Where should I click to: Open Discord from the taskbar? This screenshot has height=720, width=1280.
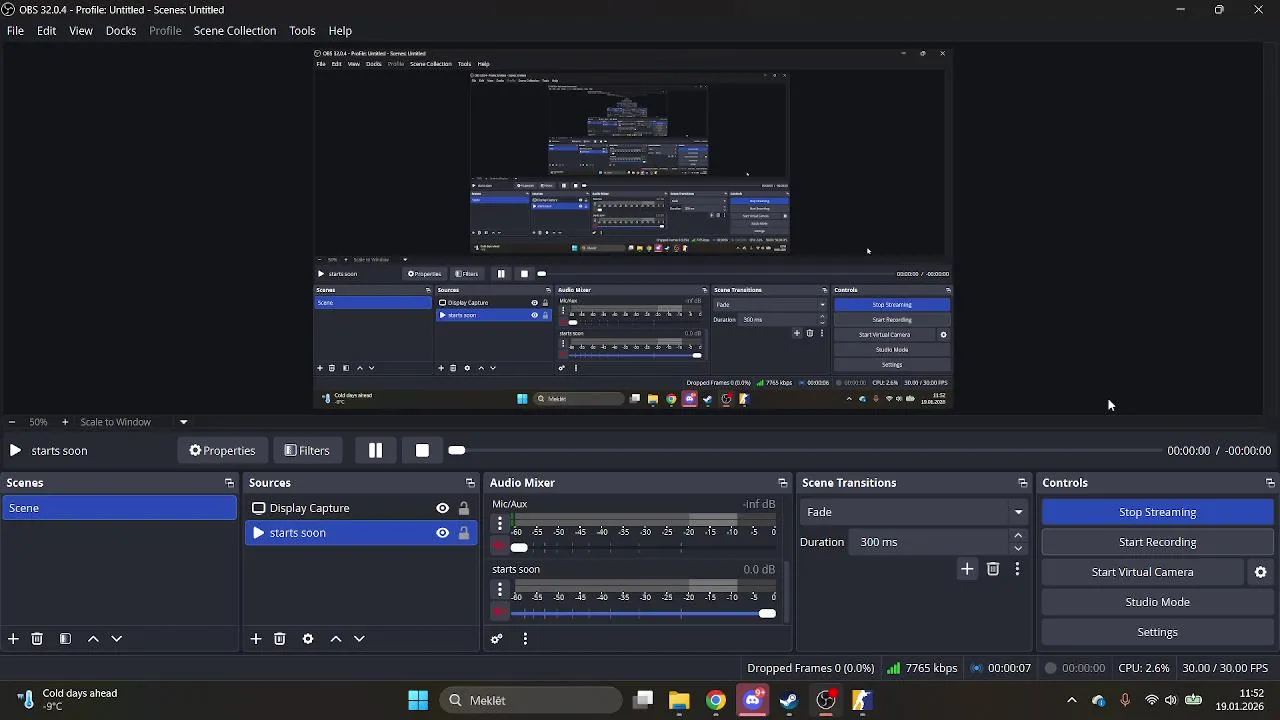click(752, 700)
